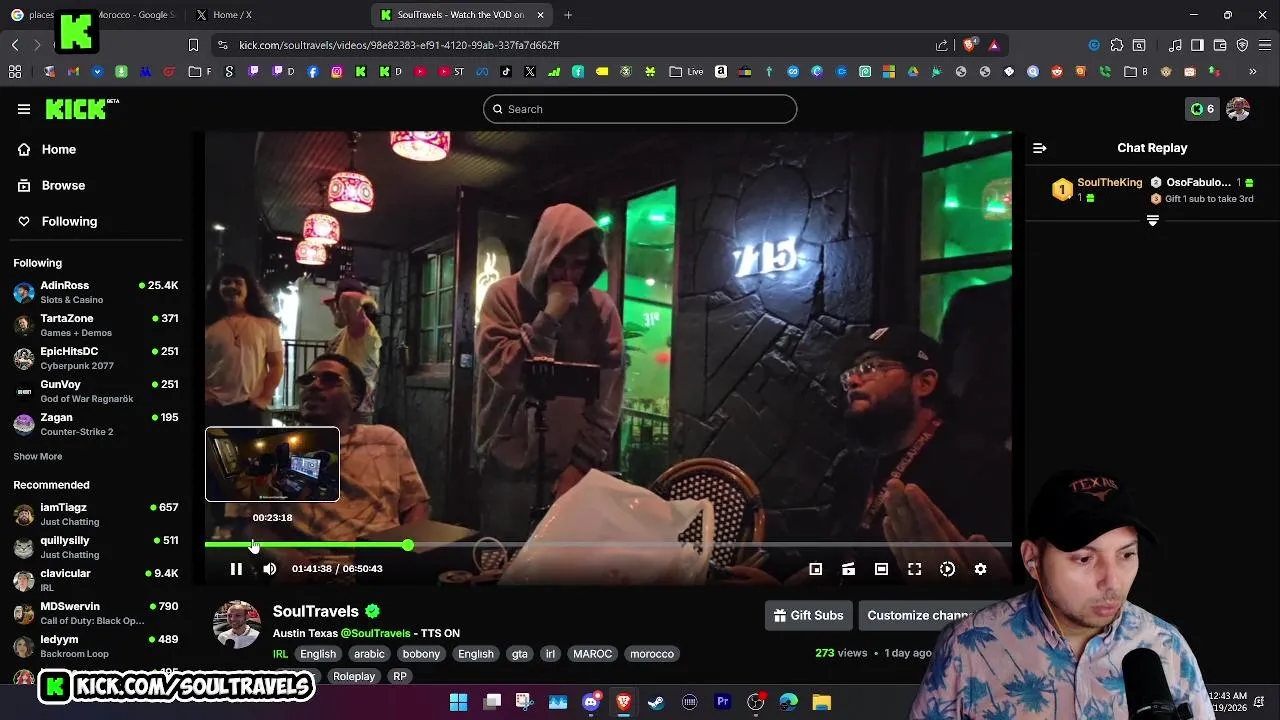Viewport: 1280px width, 720px height.
Task: Pause the VOD playback
Action: 236,569
